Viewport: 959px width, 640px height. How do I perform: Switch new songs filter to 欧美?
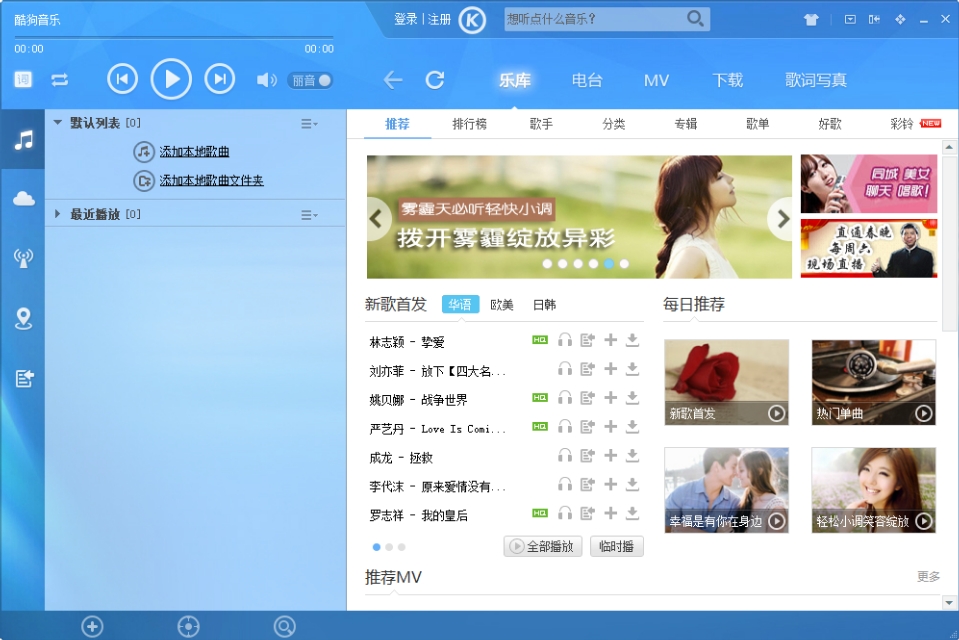[x=503, y=303]
